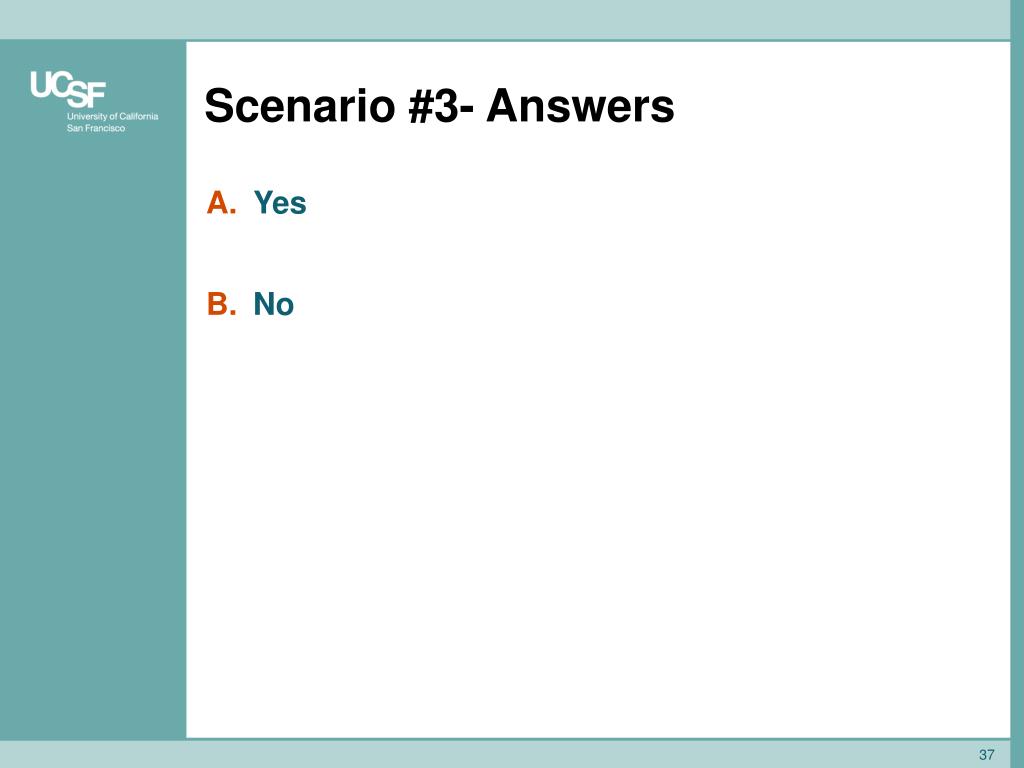Choose the 'Yes' answer option
The image size is (1024, 768).
280,202
